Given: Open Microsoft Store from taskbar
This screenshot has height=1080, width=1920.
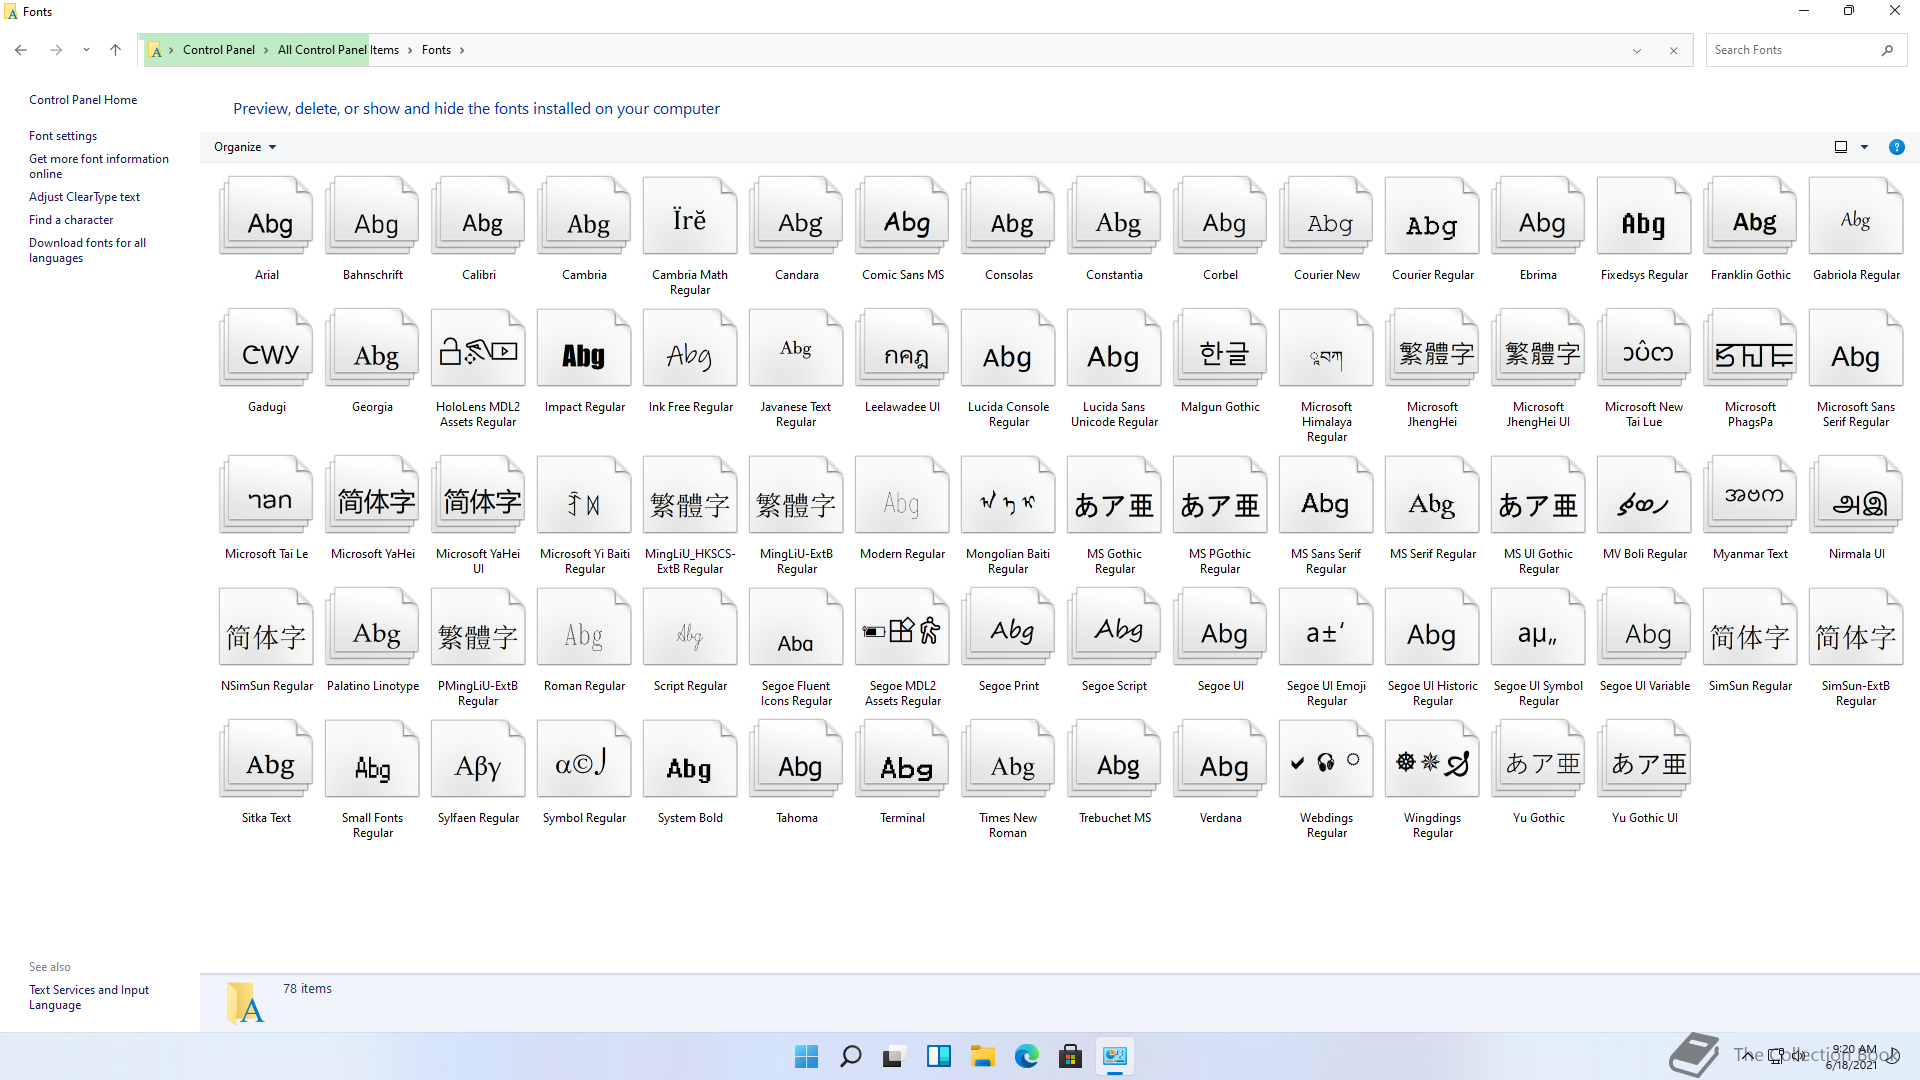Looking at the screenshot, I should pyautogui.click(x=1070, y=1056).
